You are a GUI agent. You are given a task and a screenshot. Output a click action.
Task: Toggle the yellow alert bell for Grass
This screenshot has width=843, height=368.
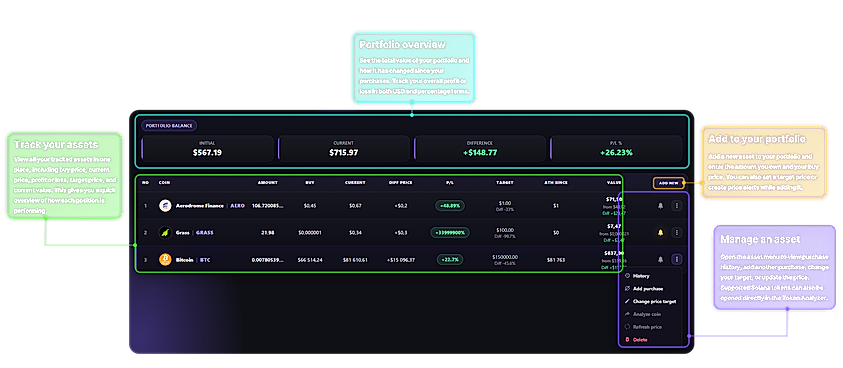[x=660, y=232]
